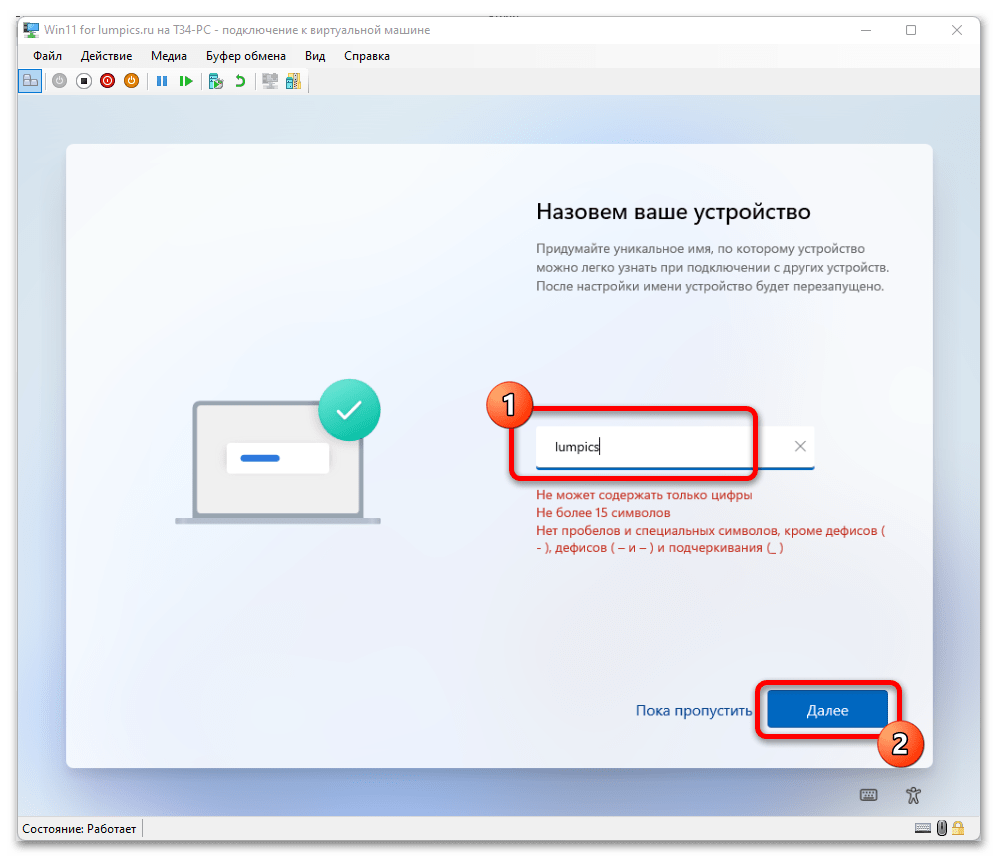Create a checkpoint using the toolbar icon
The image size is (997, 857).
tap(215, 81)
